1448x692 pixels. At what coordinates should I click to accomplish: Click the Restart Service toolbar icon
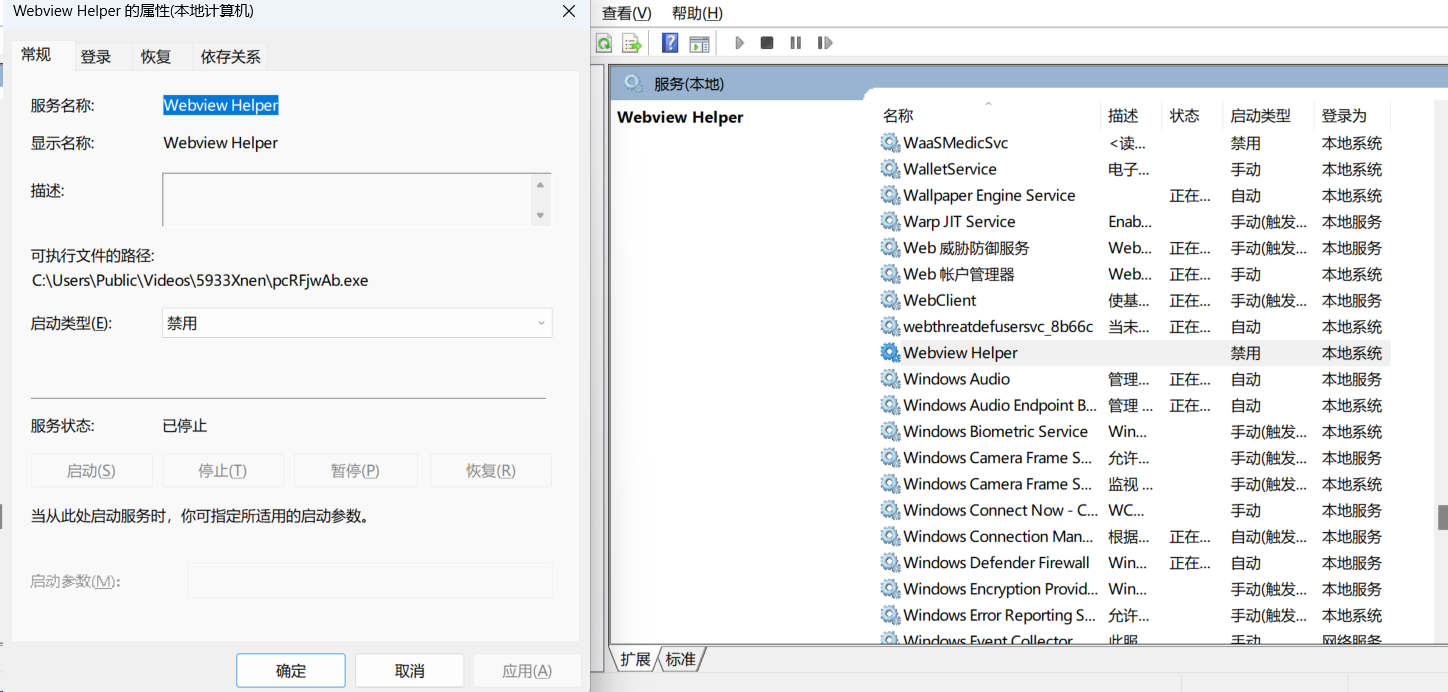coord(825,43)
